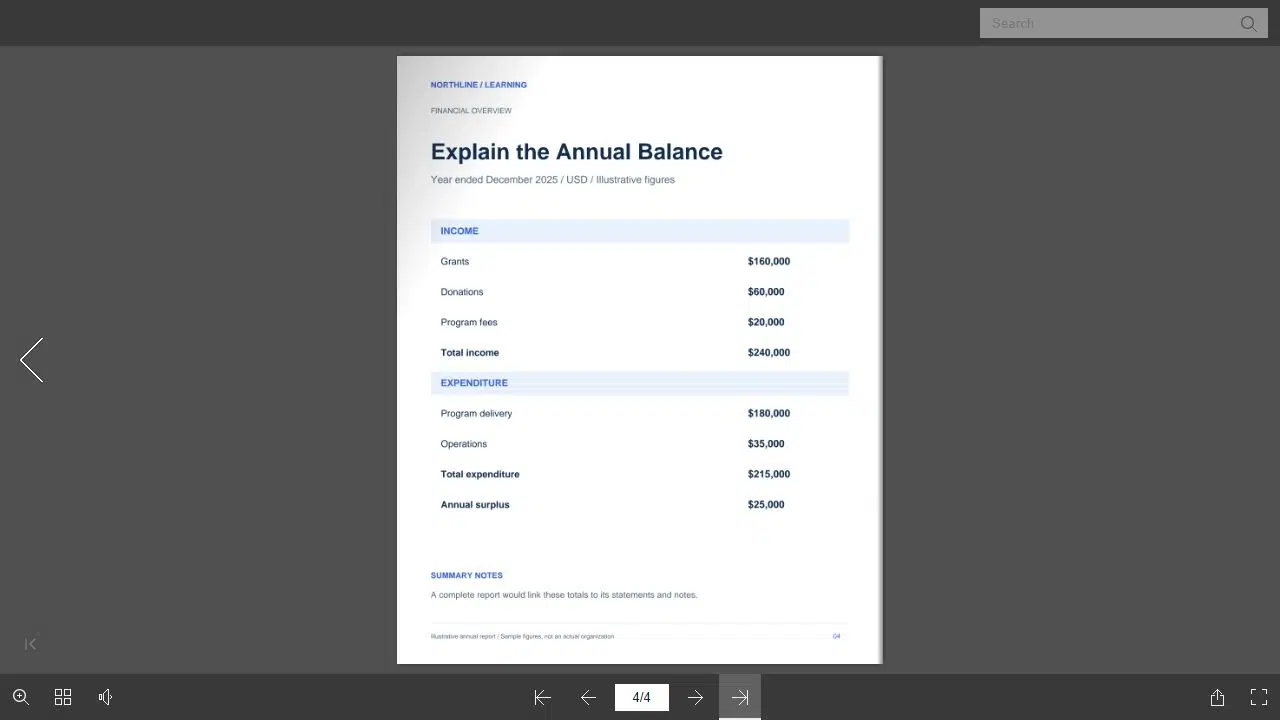Viewport: 1280px width, 720px height.
Task: Click the 'Operations' row label
Action: [x=463, y=444]
